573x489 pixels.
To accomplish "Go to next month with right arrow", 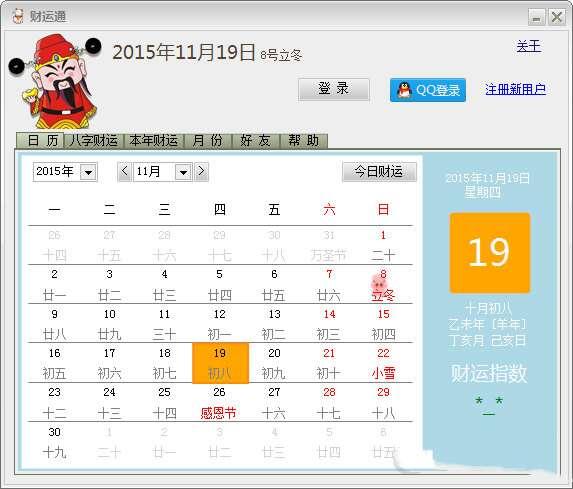I will coord(201,171).
